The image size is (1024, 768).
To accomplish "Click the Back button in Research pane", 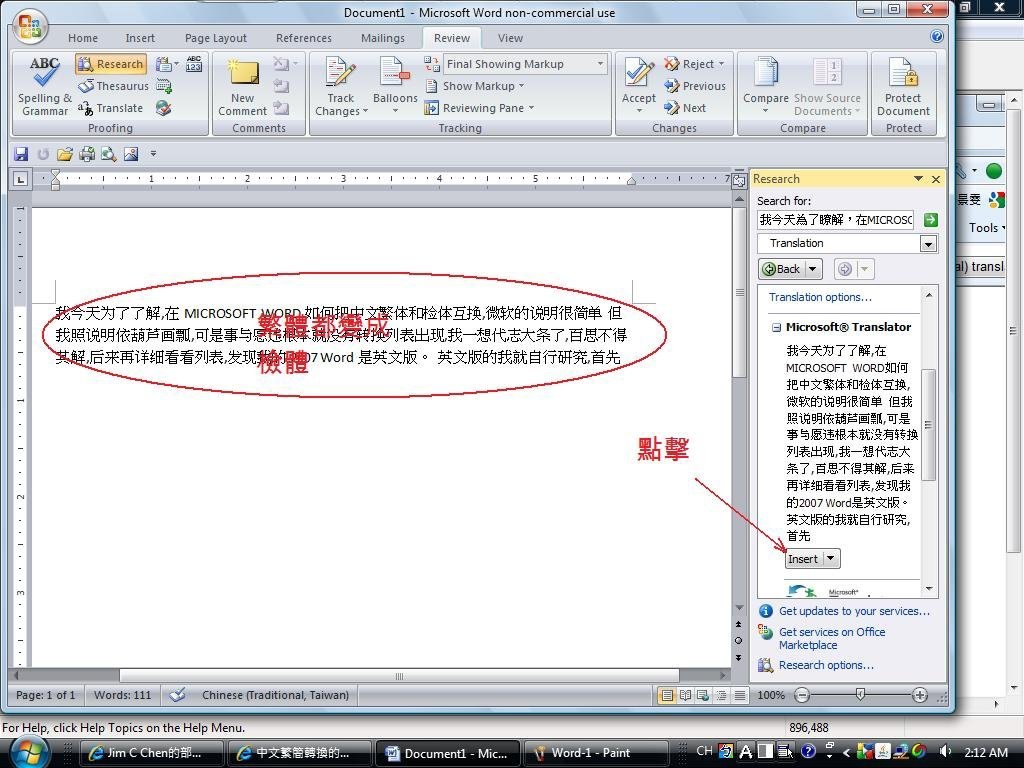I will (x=782, y=269).
